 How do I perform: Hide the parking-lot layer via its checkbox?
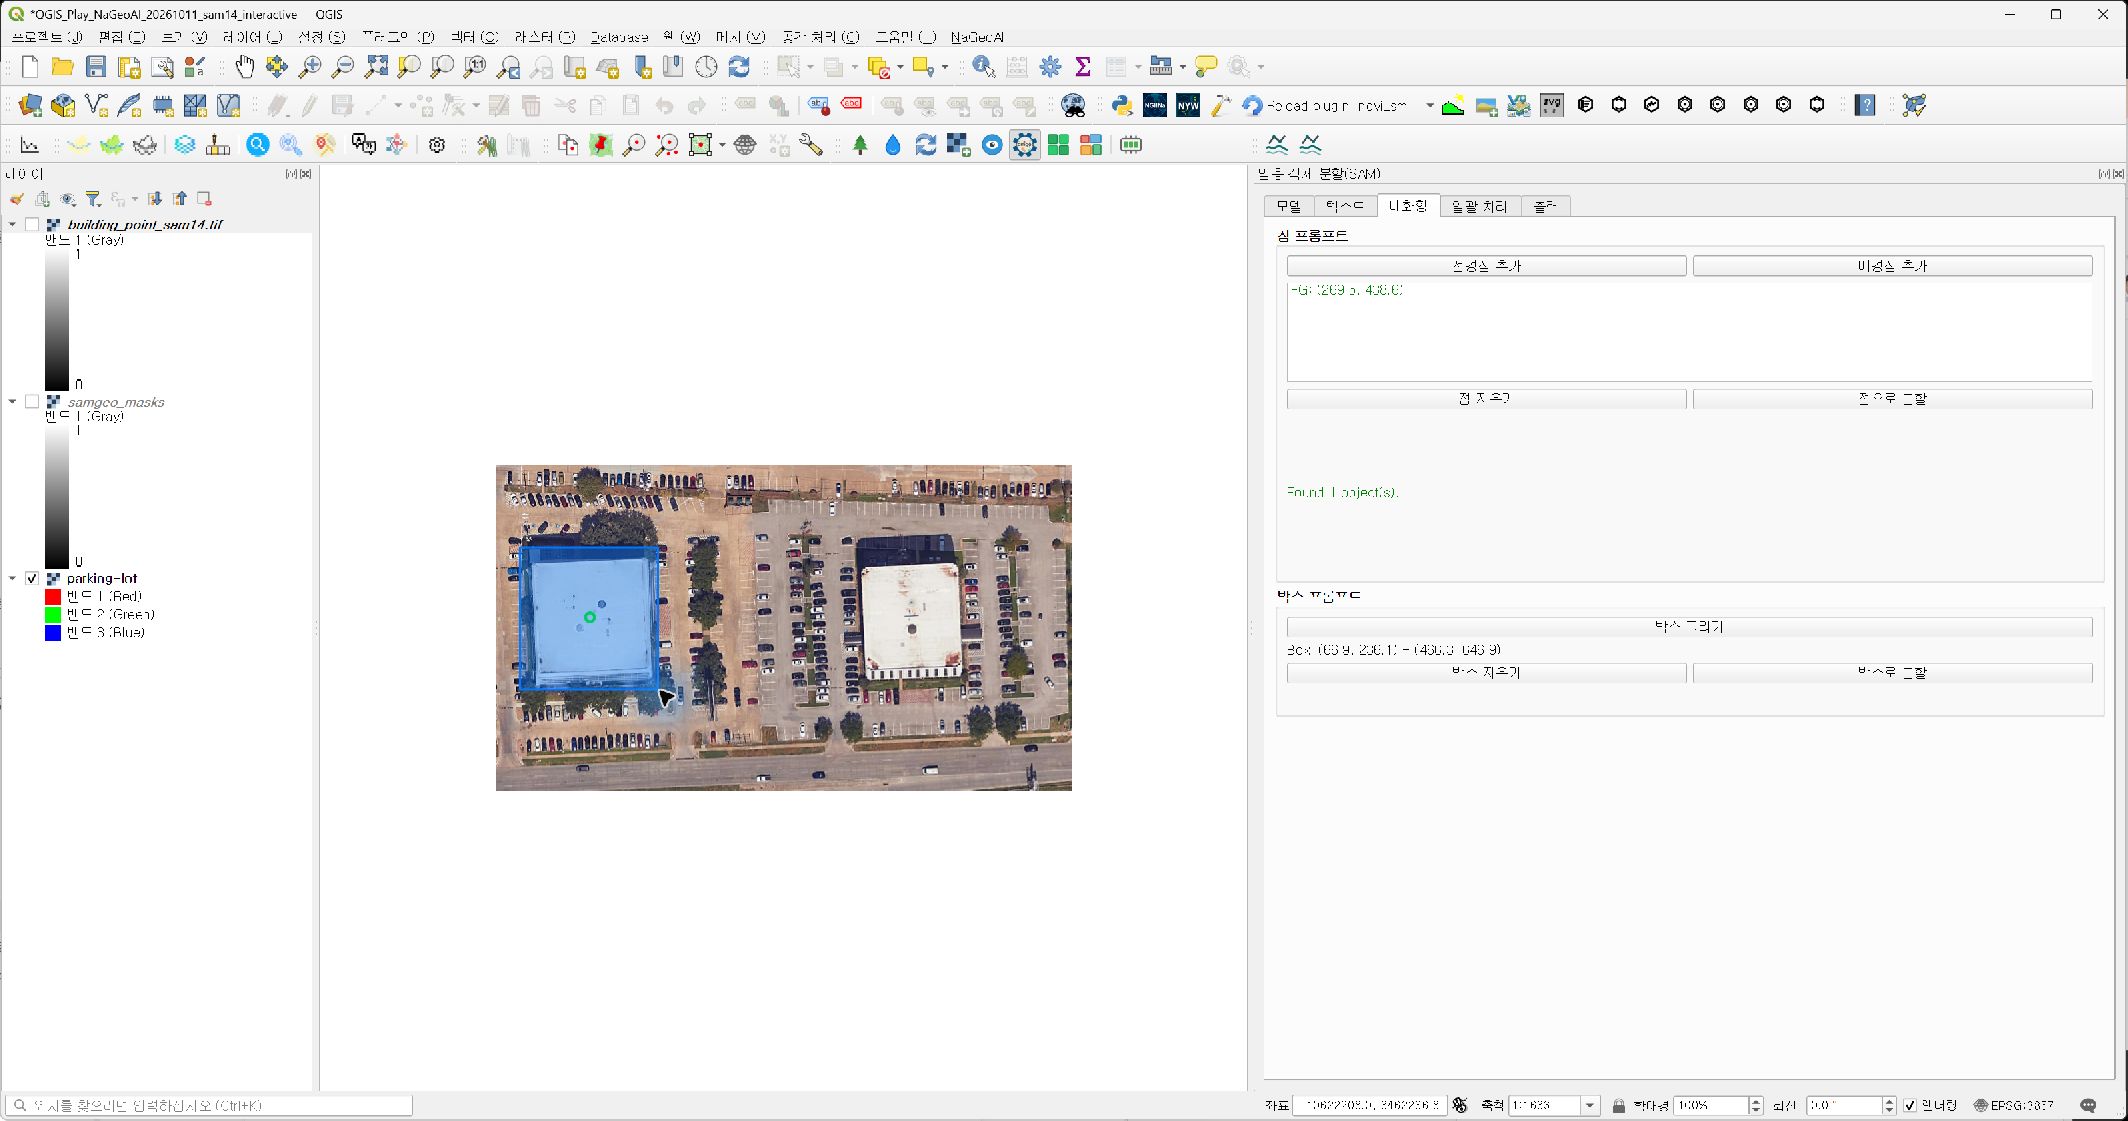32,579
